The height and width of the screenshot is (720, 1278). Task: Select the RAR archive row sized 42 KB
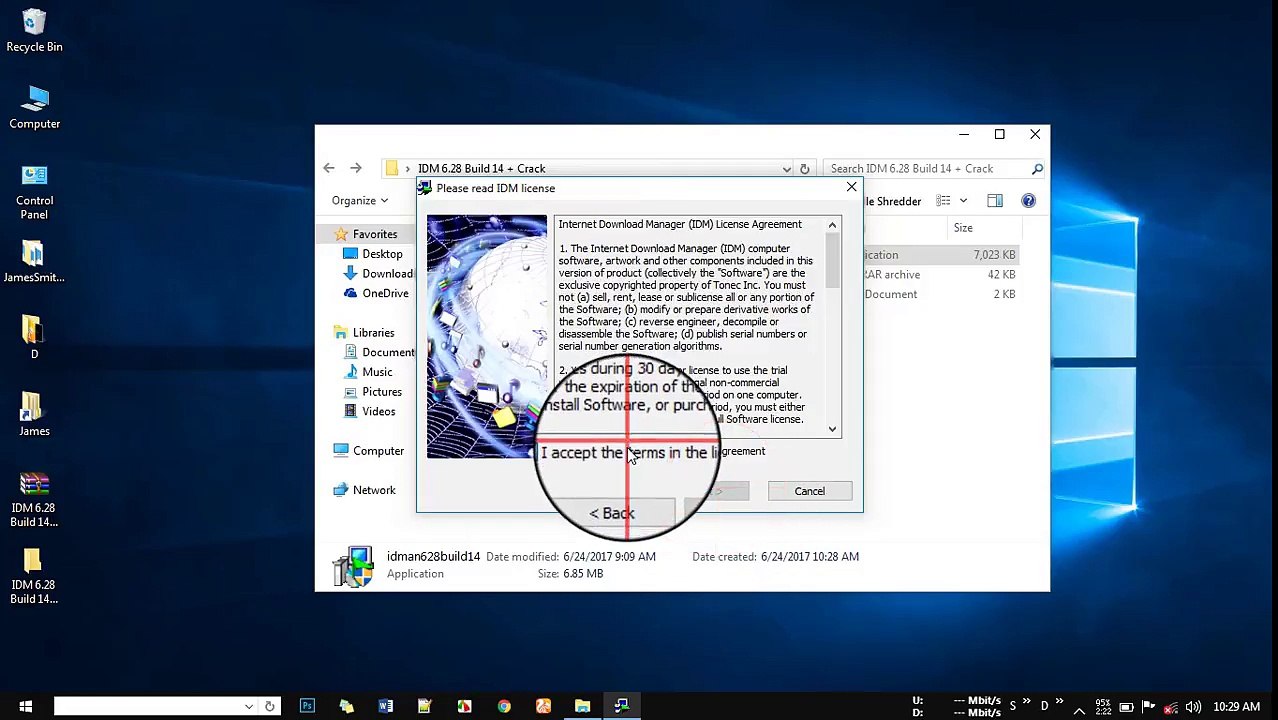[942, 274]
